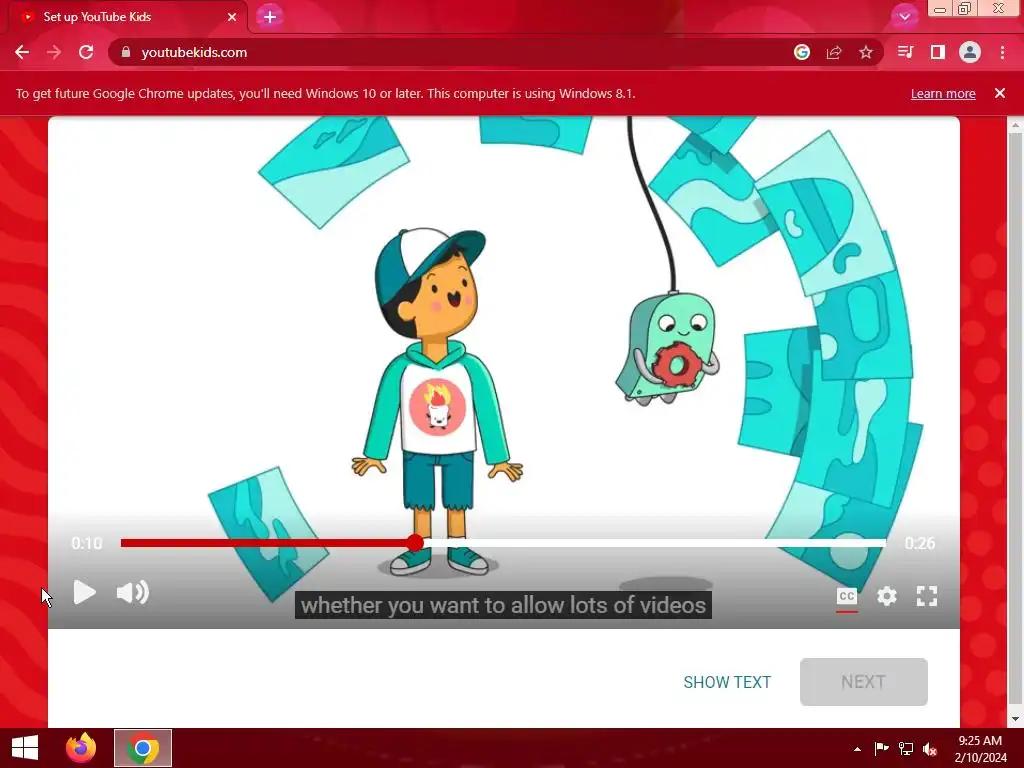
Task: Launch Firefox from the taskbar
Action: pos(81,748)
